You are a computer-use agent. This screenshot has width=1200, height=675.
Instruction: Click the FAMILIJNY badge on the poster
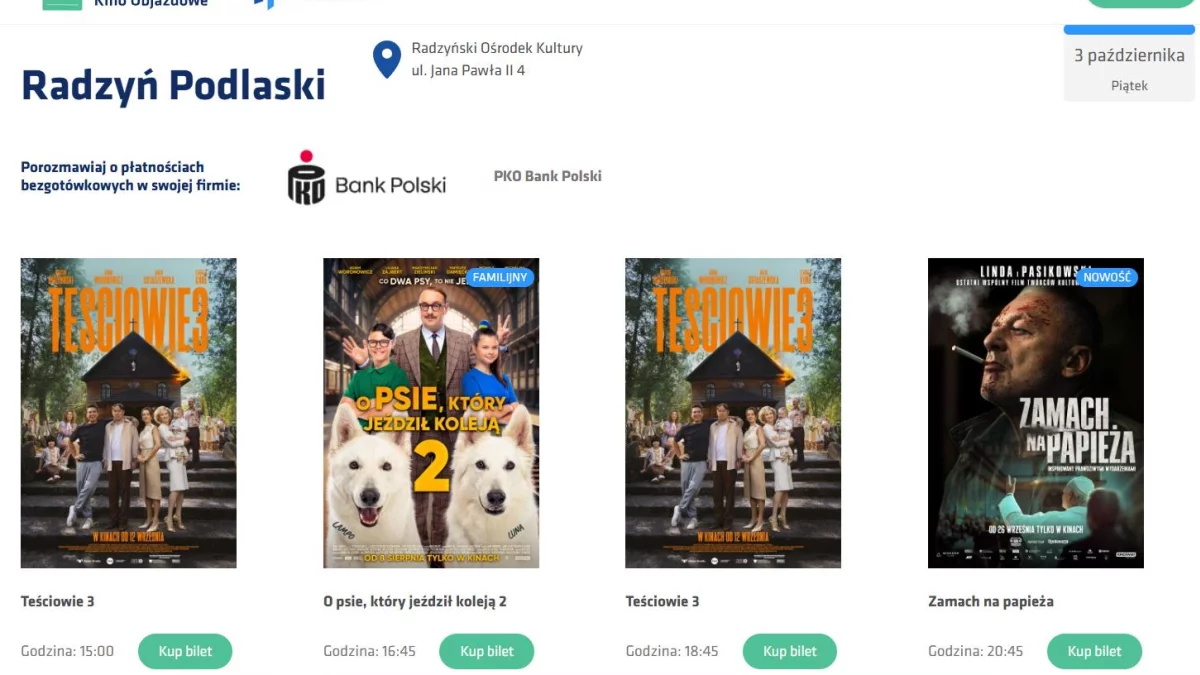[500, 277]
